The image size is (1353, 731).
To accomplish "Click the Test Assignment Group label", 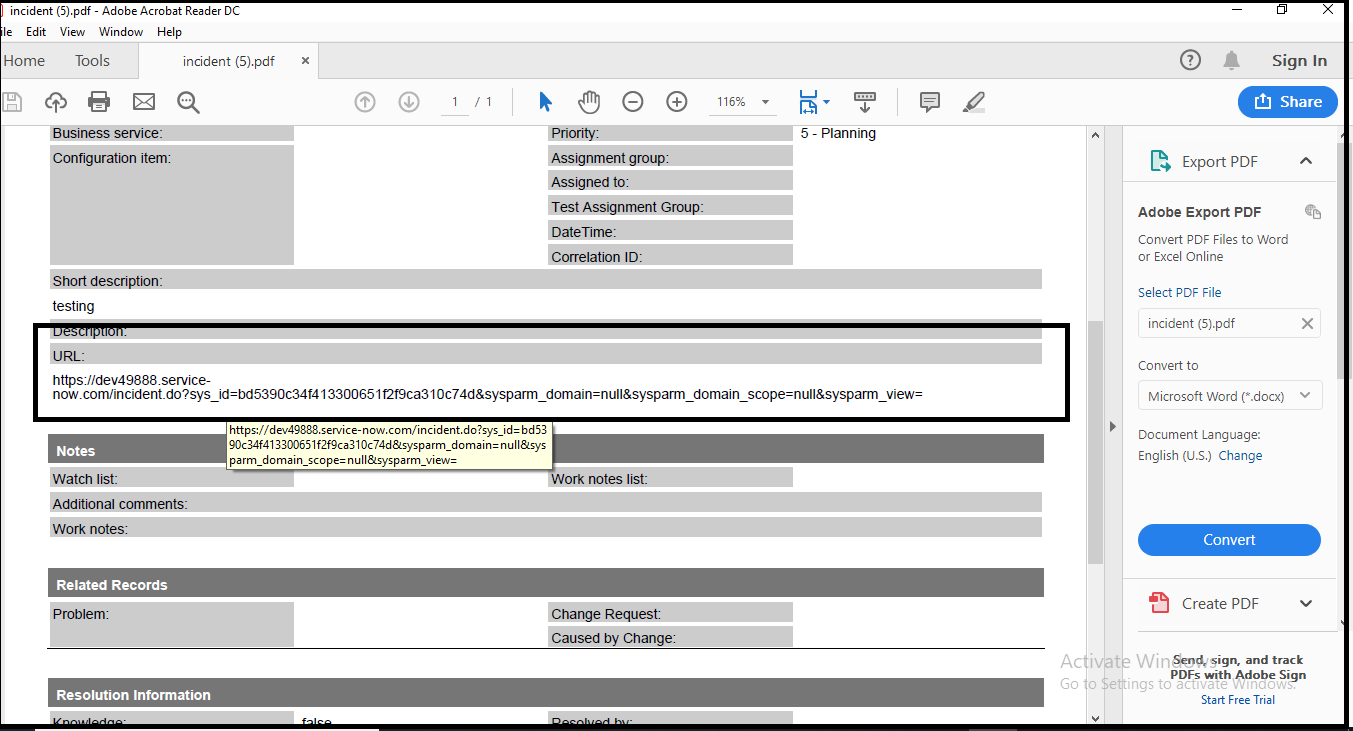I will tap(627, 207).
